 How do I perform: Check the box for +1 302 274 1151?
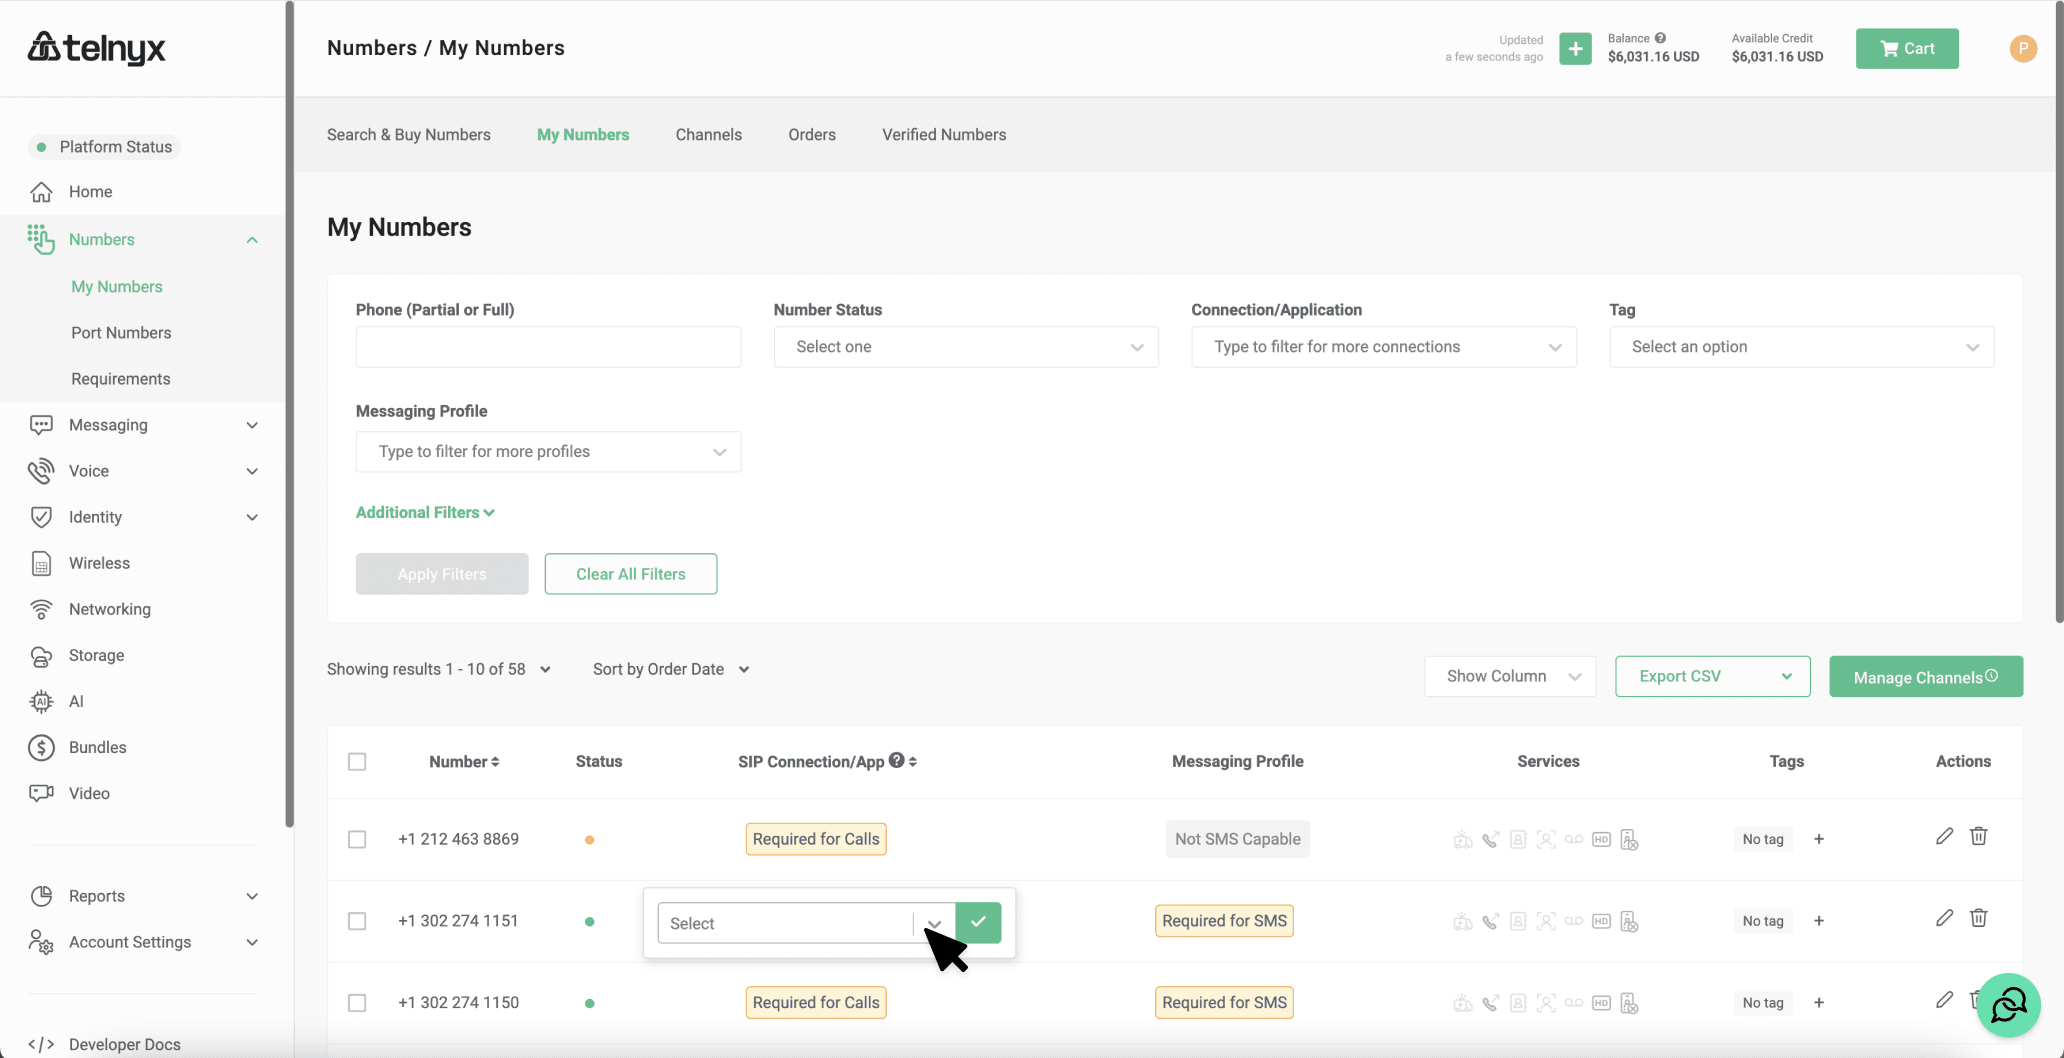point(357,921)
